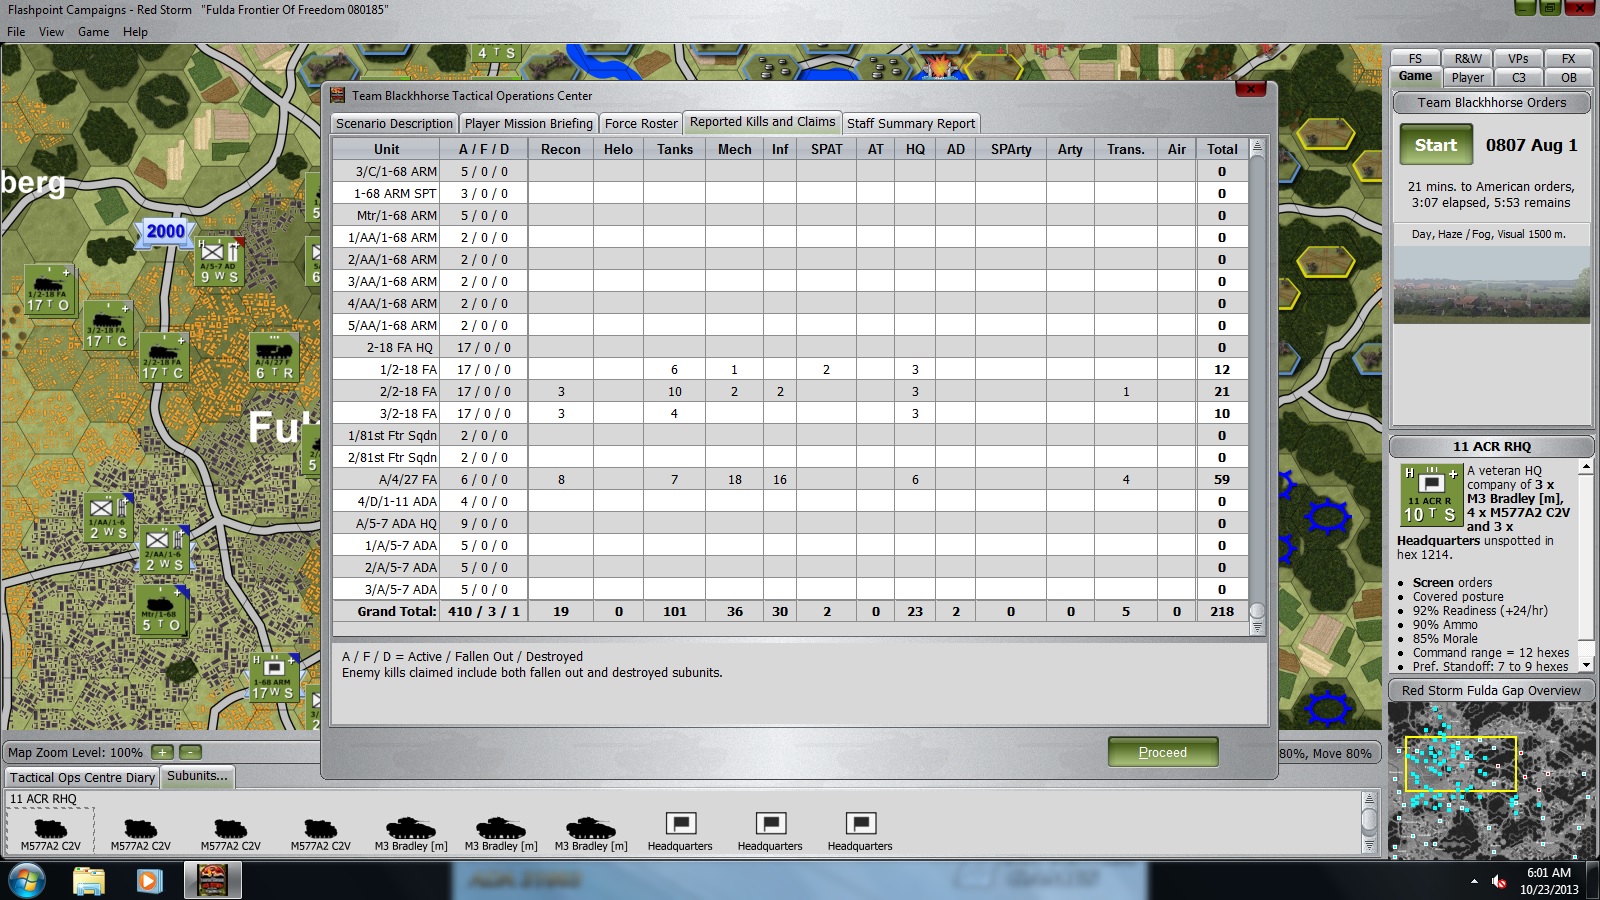
Task: Open the File menu
Action: coord(16,32)
